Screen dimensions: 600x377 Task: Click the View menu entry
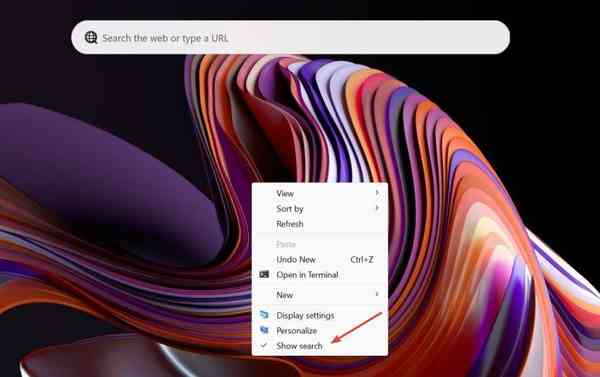point(320,193)
